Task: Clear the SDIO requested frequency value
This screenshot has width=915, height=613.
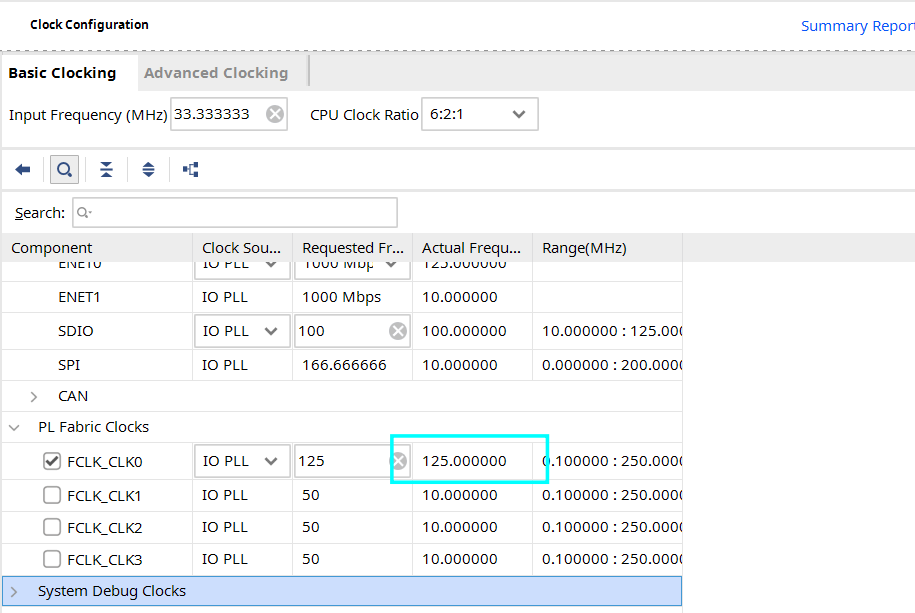Action: 398,331
